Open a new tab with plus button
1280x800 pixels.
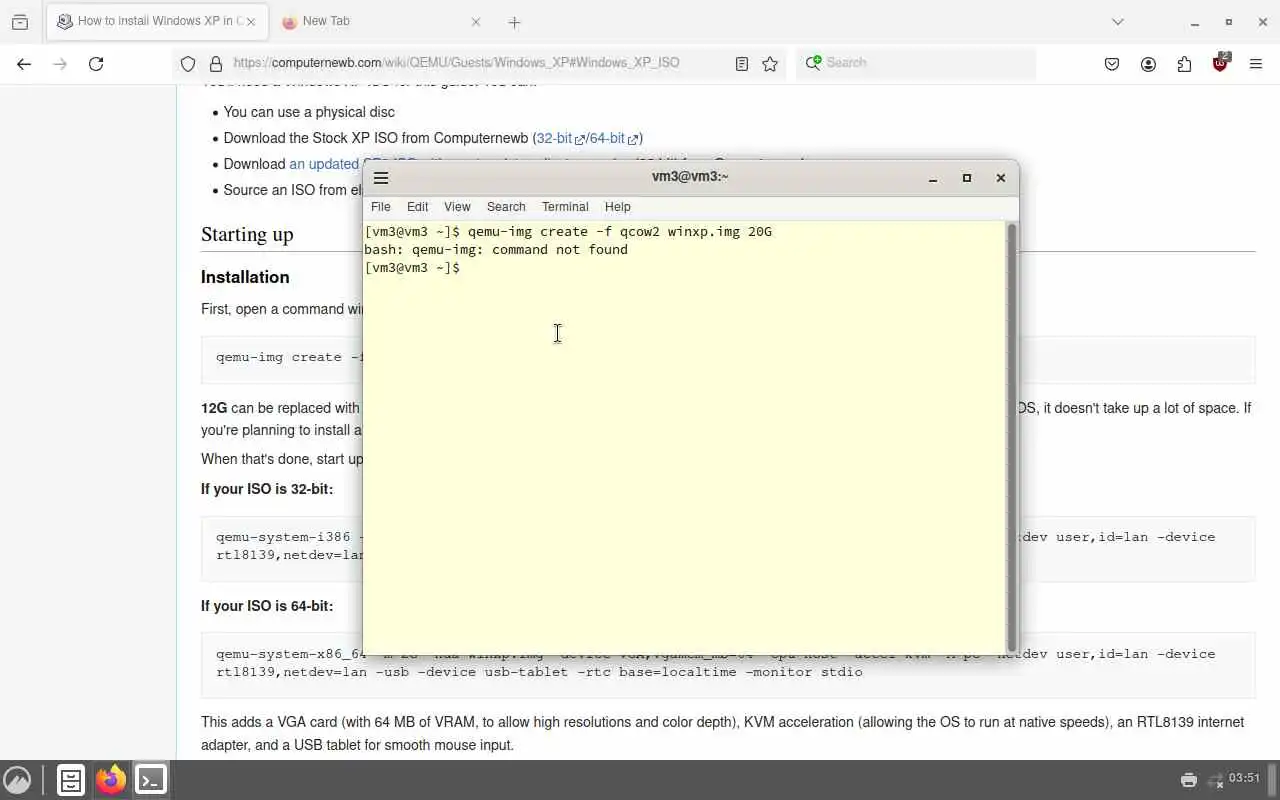click(x=514, y=22)
